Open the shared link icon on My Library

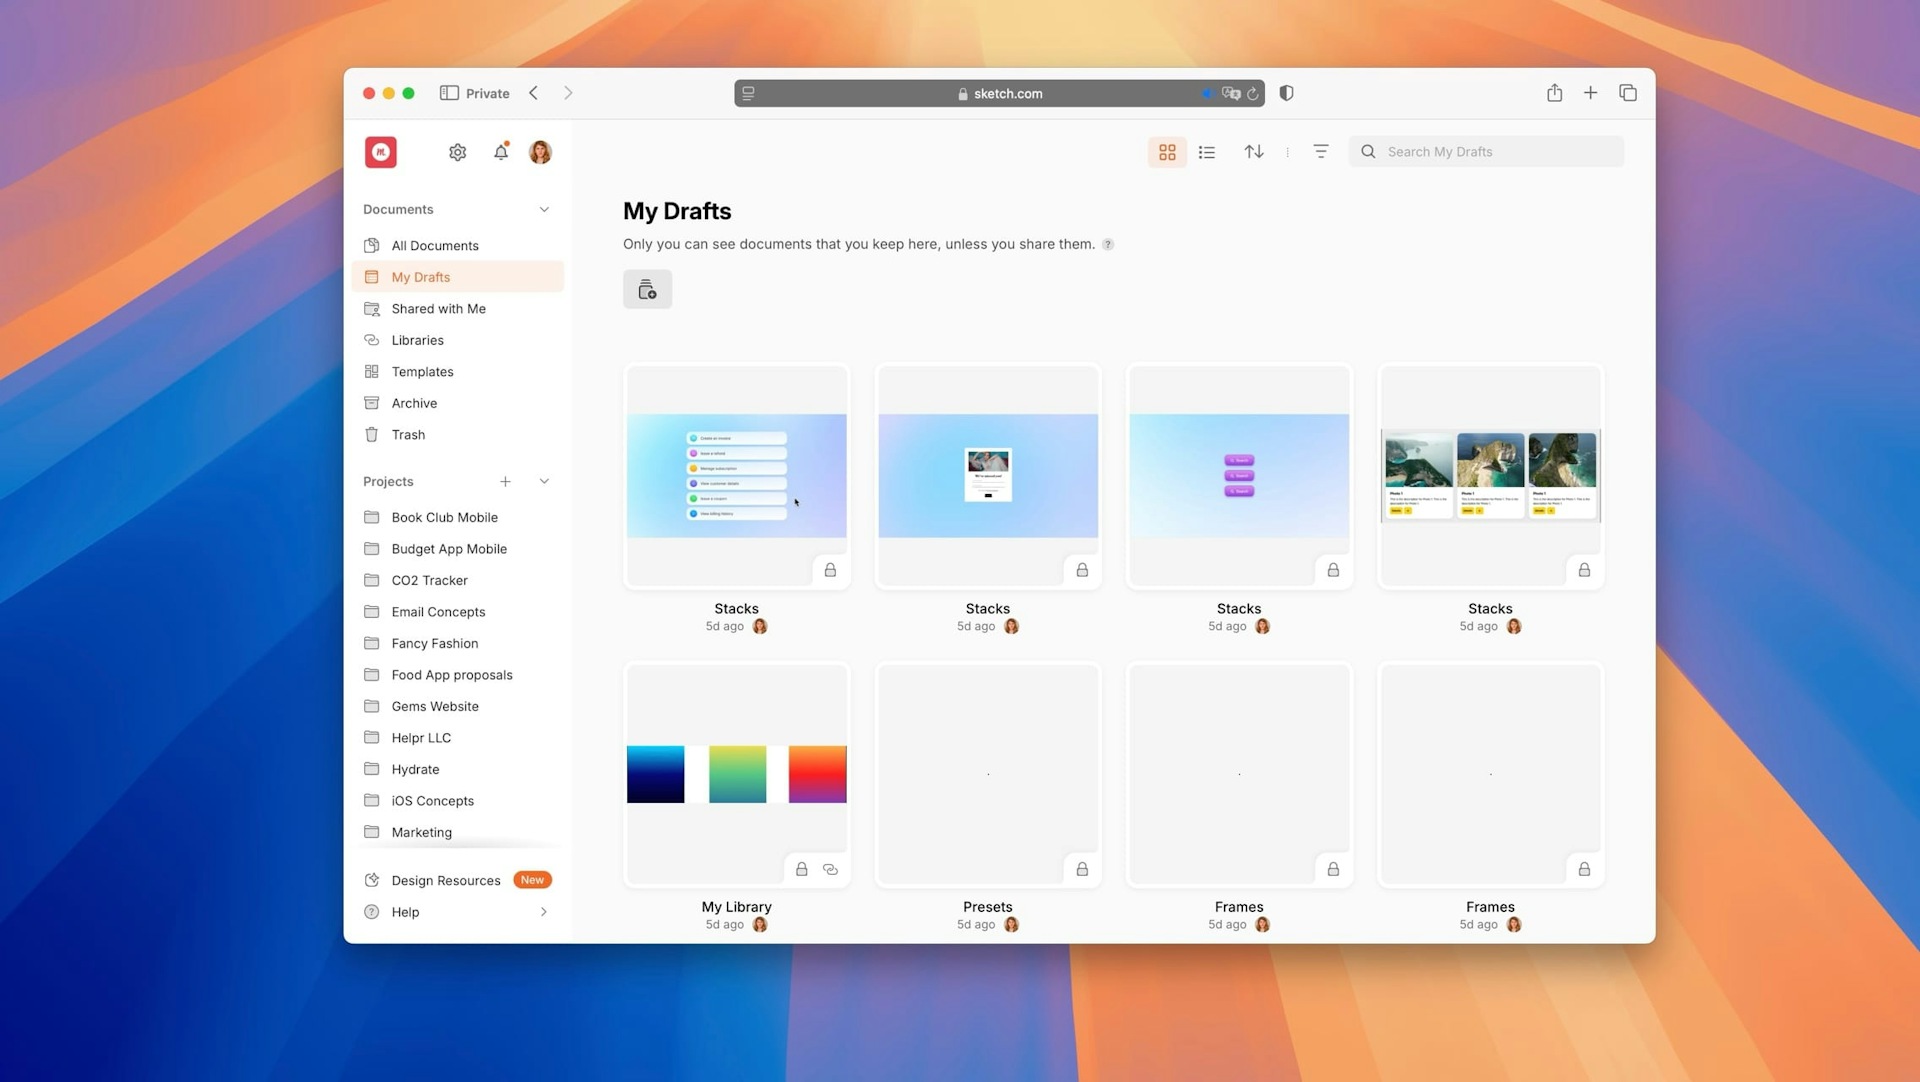(x=830, y=869)
